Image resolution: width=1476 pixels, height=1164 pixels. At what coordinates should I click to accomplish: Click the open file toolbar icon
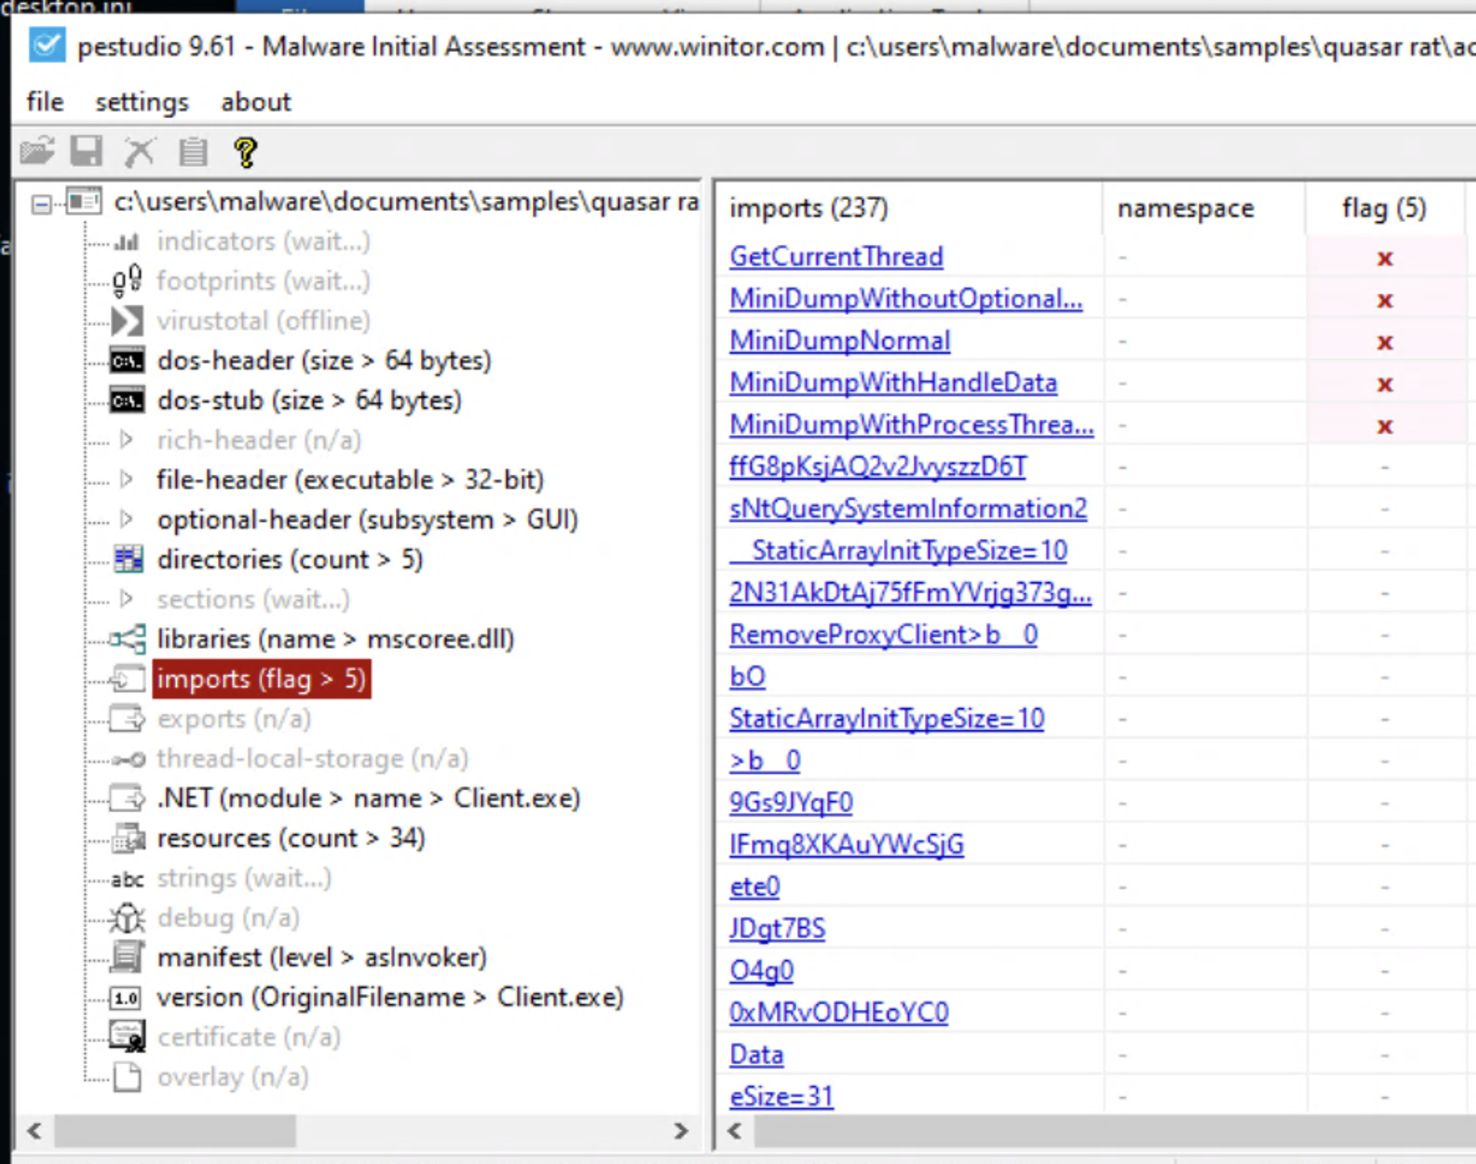tap(37, 151)
